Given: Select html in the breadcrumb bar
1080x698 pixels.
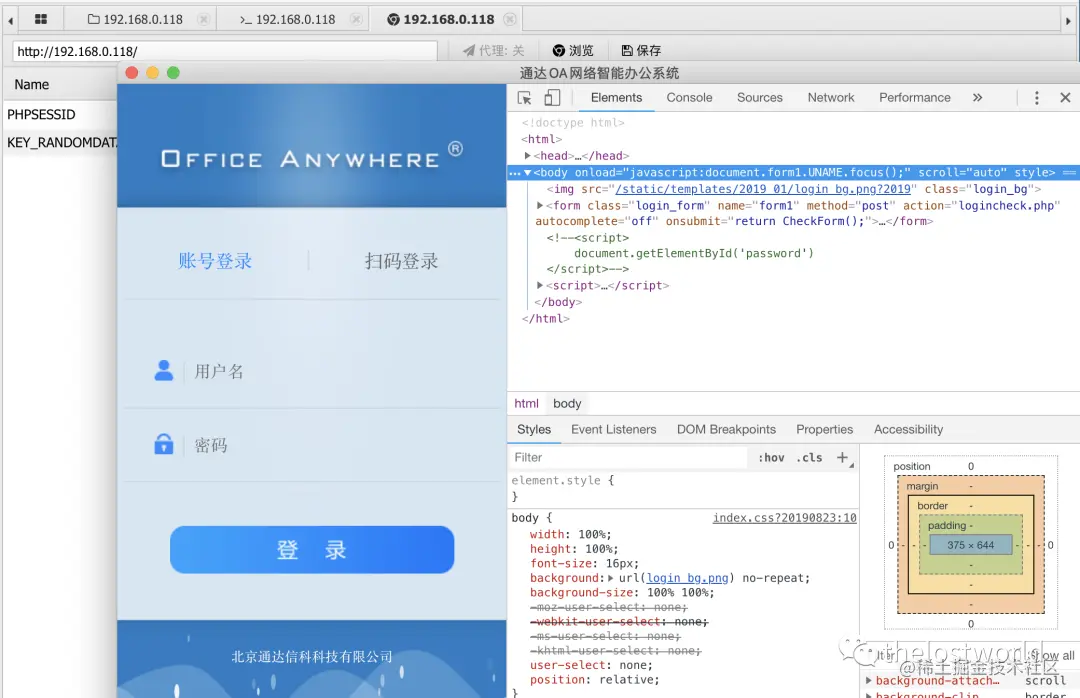Looking at the screenshot, I should [526, 404].
